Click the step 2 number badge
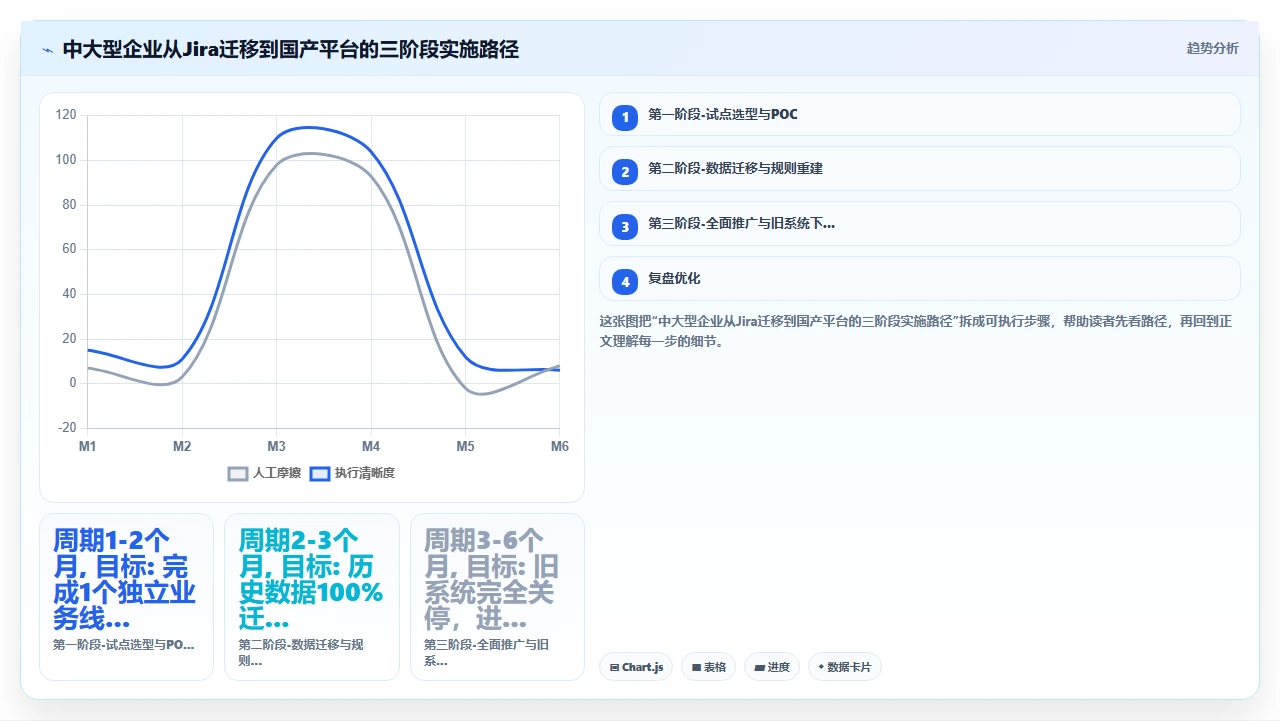 coord(625,172)
